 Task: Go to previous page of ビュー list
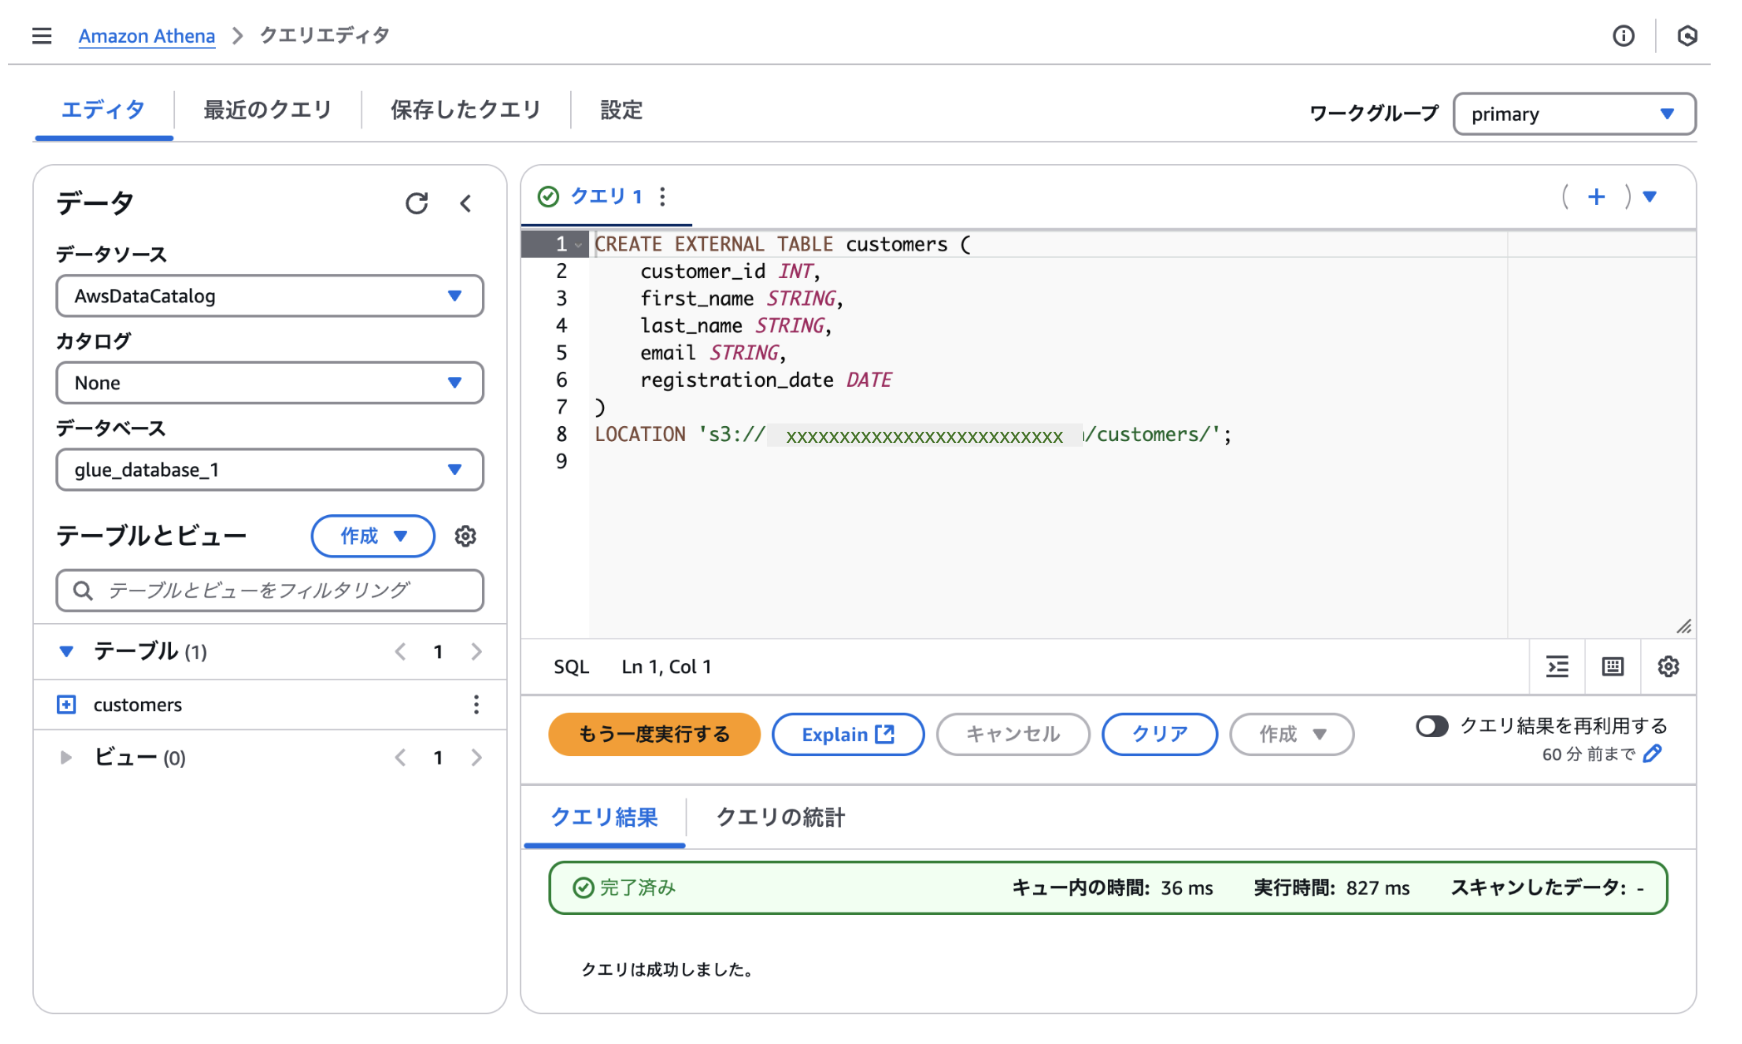pos(400,758)
